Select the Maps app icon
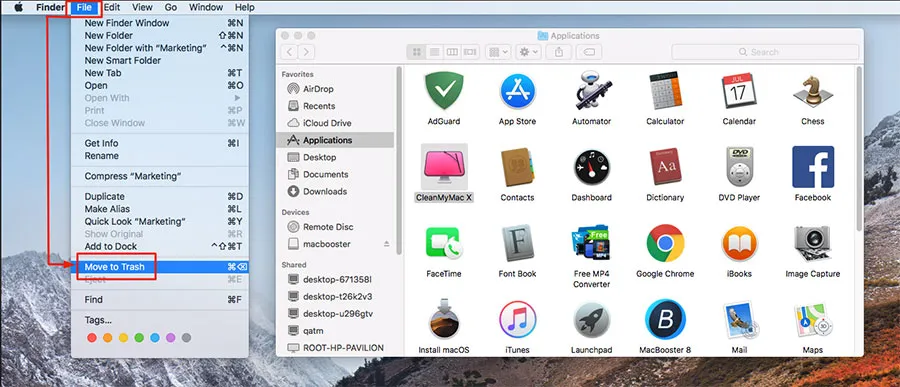Viewport: 900px width, 387px height. [x=813, y=320]
